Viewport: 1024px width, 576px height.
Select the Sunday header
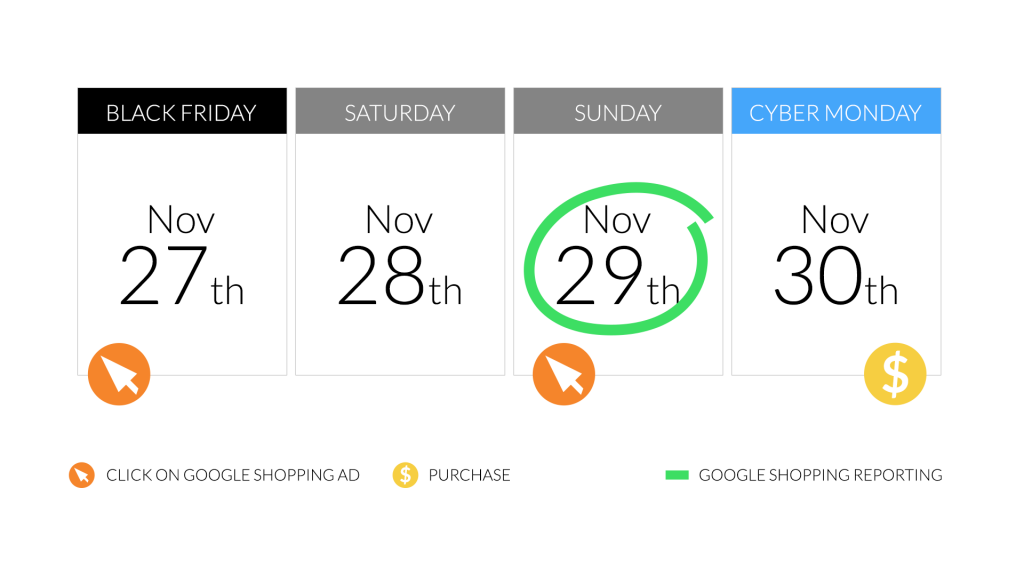pos(618,111)
